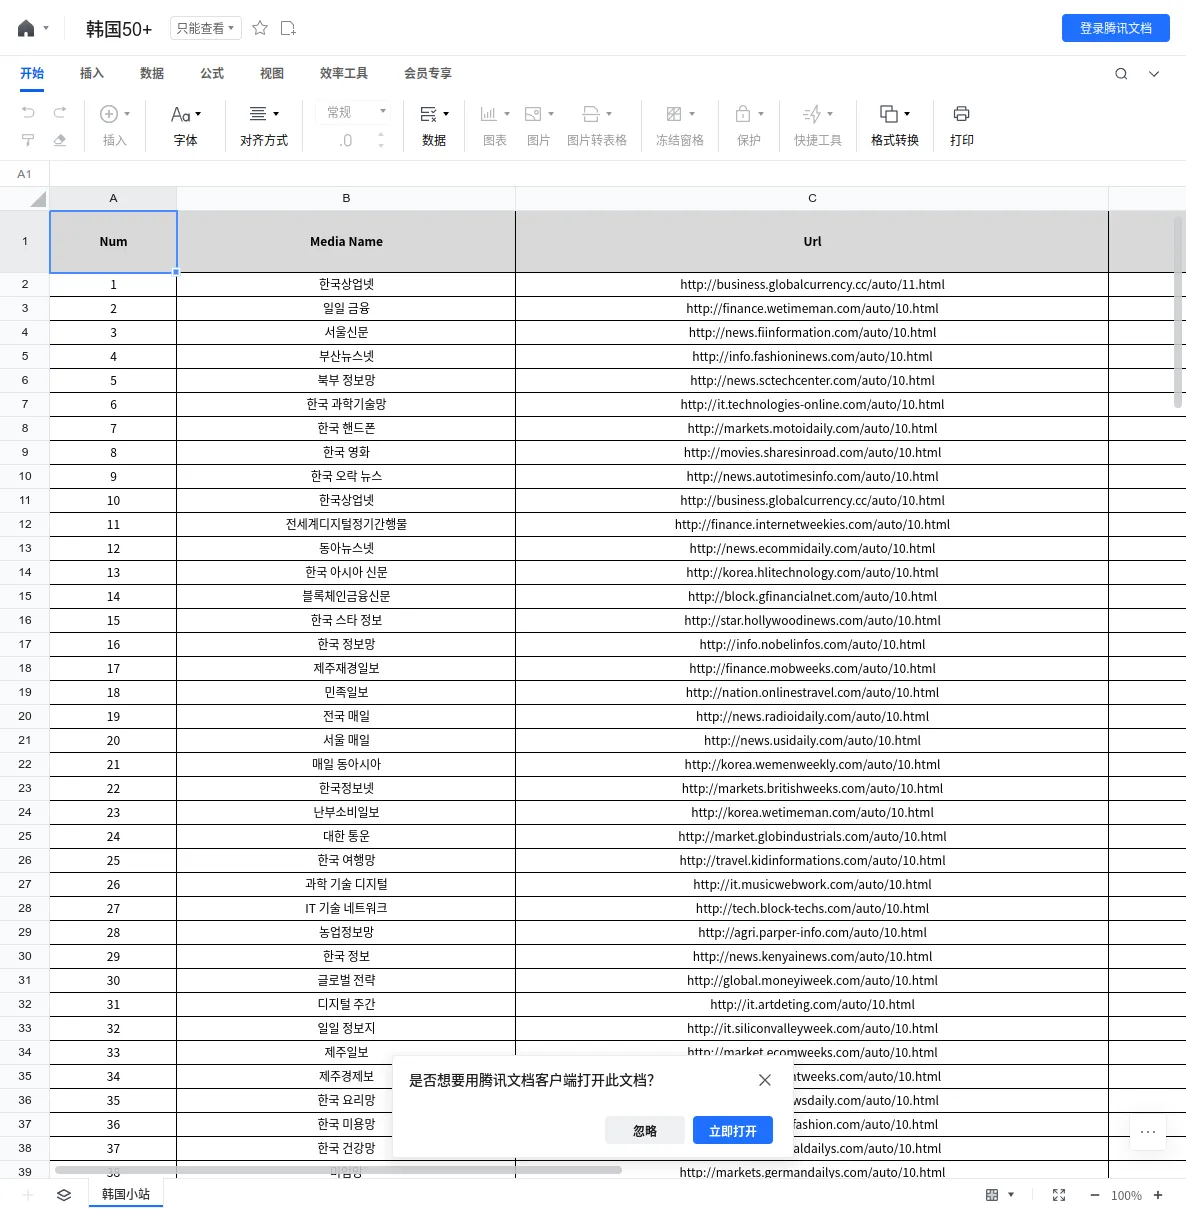Open the 对齐方式 alignment tool
Screen dimensions: 1186x1210
click(x=264, y=126)
